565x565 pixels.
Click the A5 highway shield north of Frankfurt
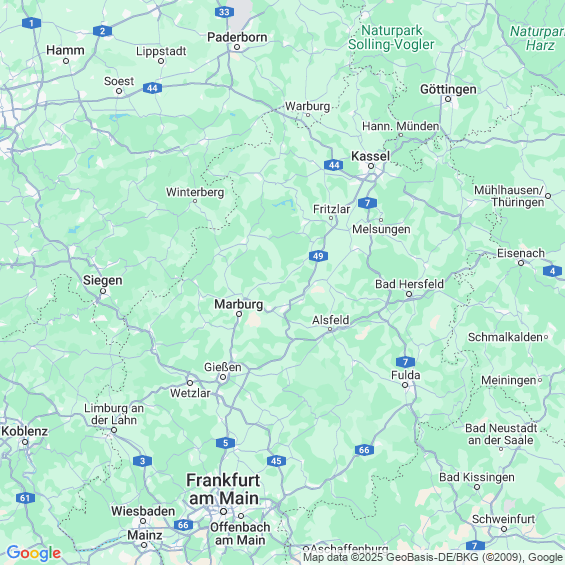[x=226, y=443]
